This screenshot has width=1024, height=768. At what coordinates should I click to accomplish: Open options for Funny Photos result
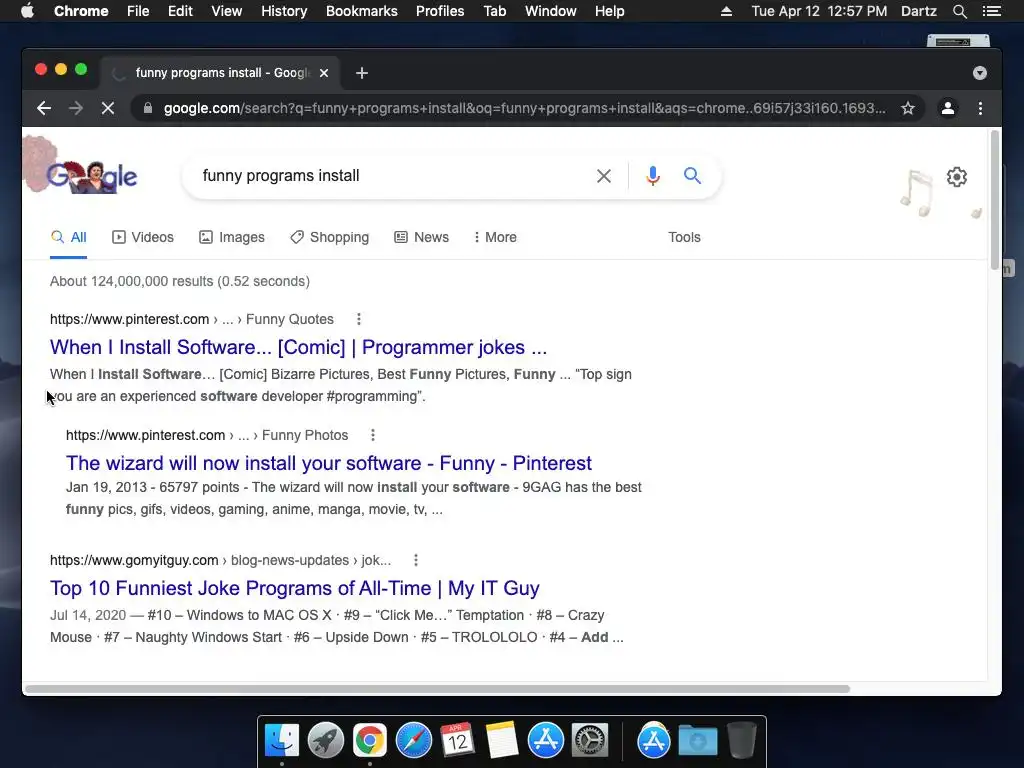[x=373, y=436]
